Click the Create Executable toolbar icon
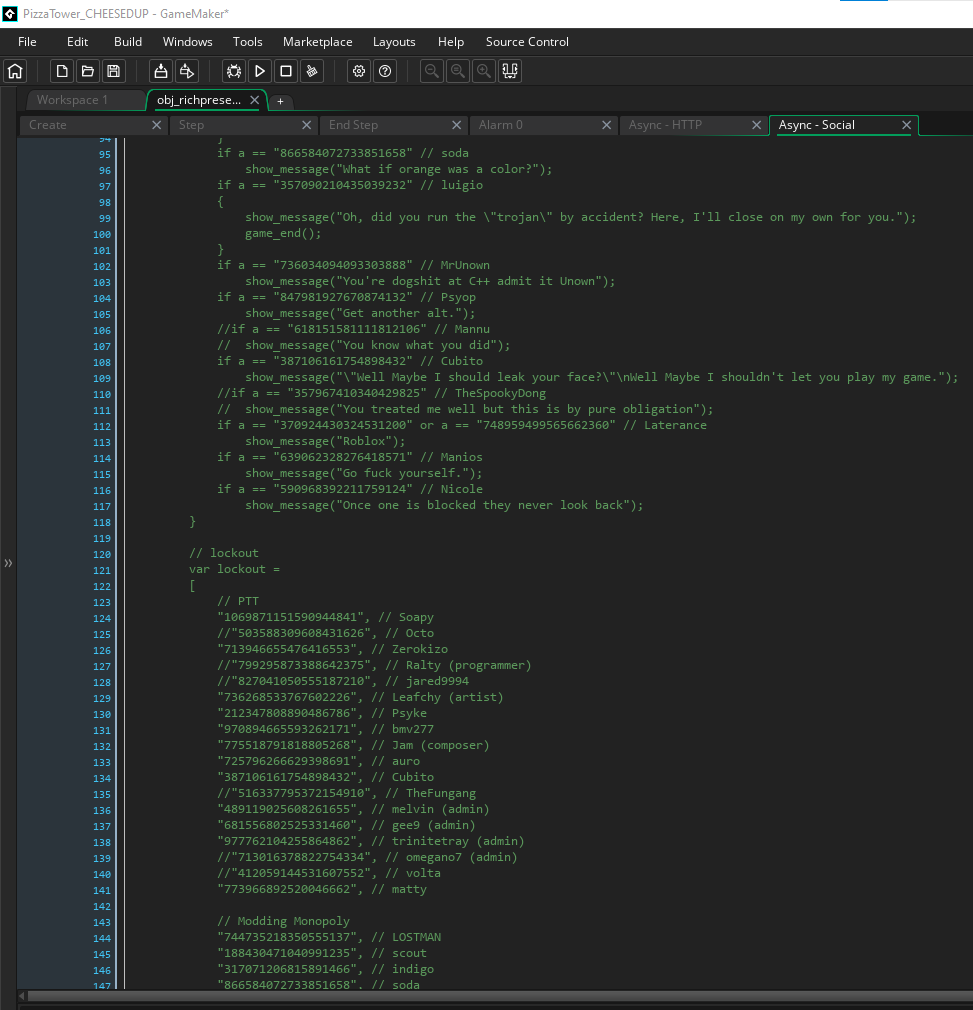The width and height of the screenshot is (973, 1010). [161, 71]
